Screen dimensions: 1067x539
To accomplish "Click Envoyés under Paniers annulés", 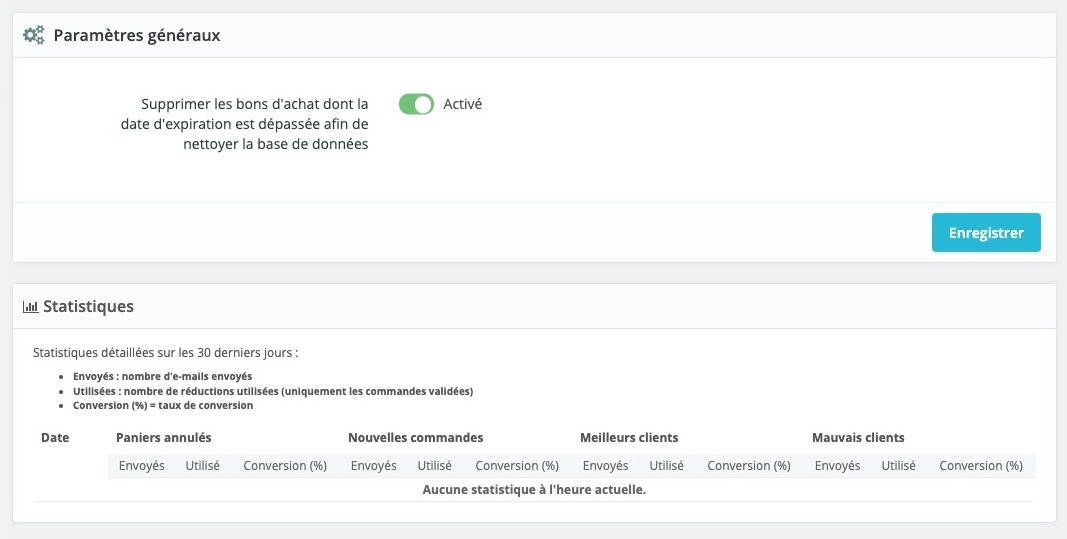I will 141,466.
